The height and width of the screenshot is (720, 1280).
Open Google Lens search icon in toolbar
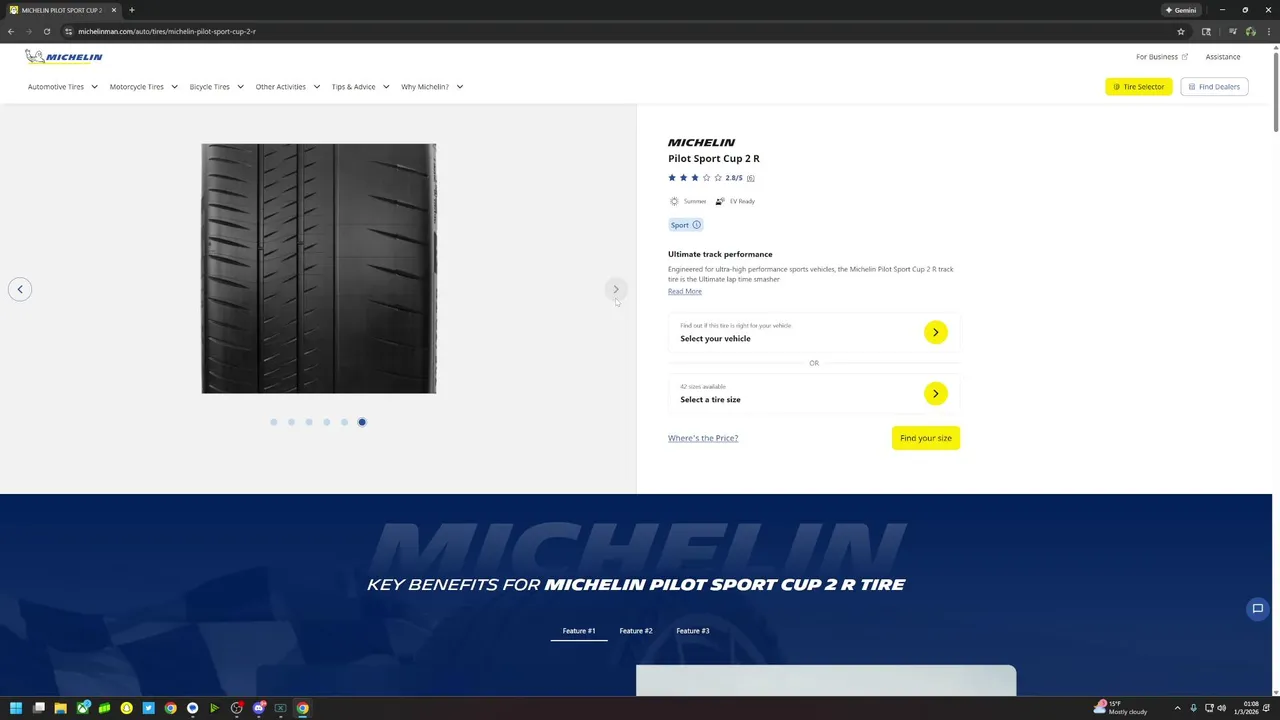[1206, 31]
